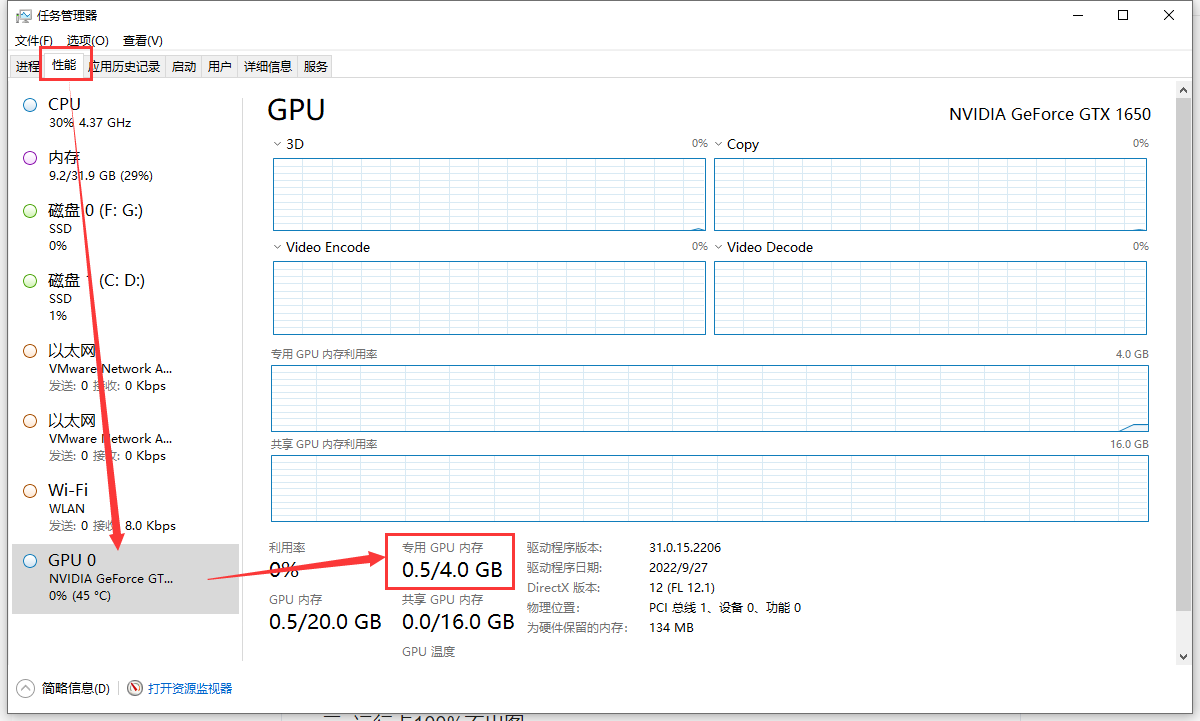Maximize the Task Manager window
1200x721 pixels.
tap(1123, 16)
